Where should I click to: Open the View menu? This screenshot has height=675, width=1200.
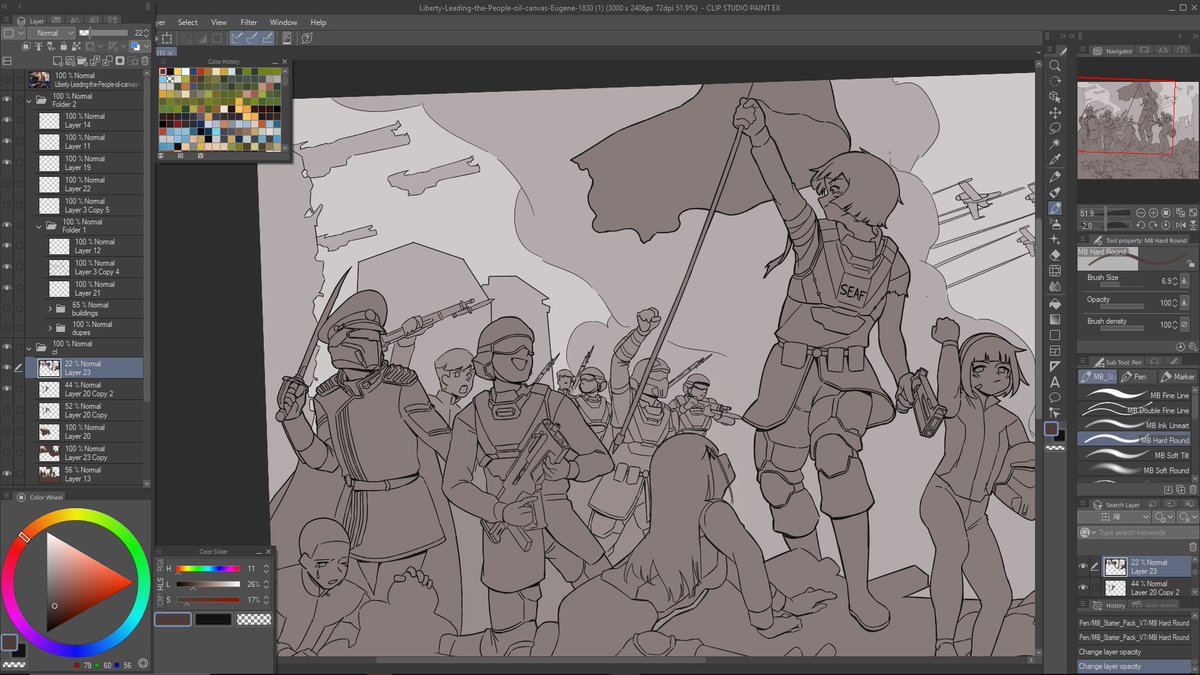219,22
